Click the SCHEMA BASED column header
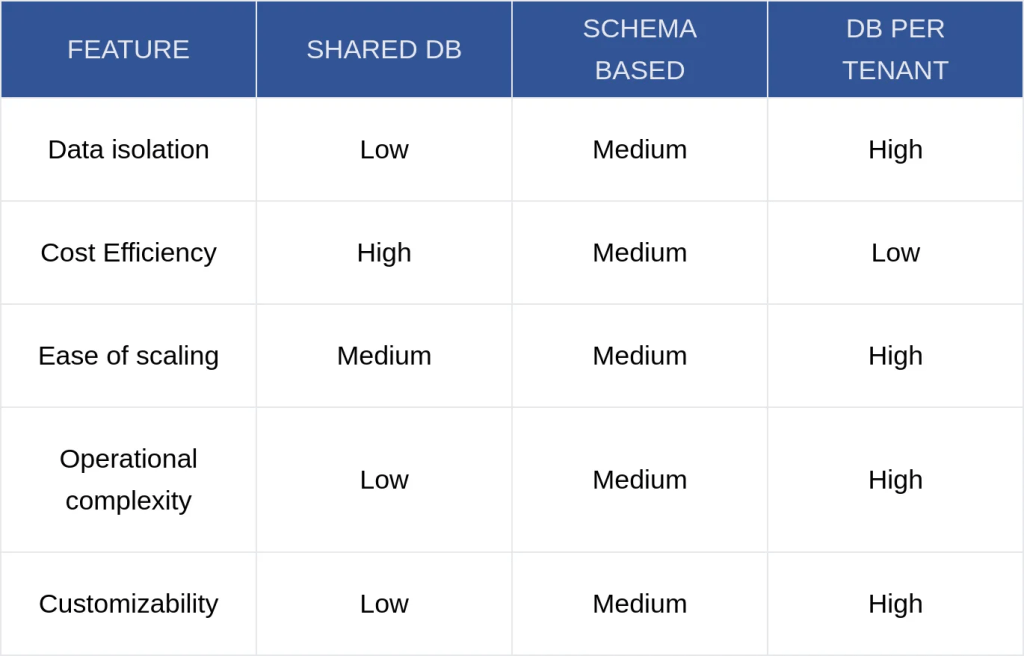This screenshot has height=656, width=1024. 640,49
